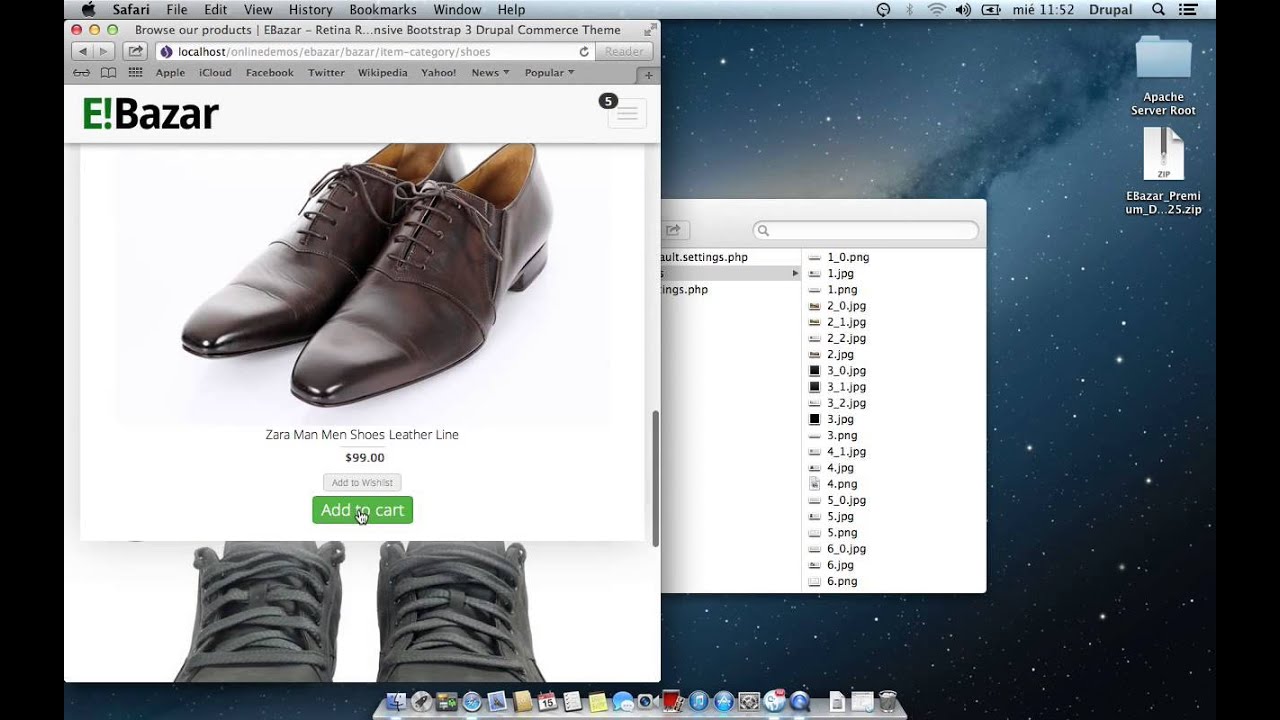The image size is (1280, 720).
Task: Open iTunes from the Dock
Action: coord(699,702)
